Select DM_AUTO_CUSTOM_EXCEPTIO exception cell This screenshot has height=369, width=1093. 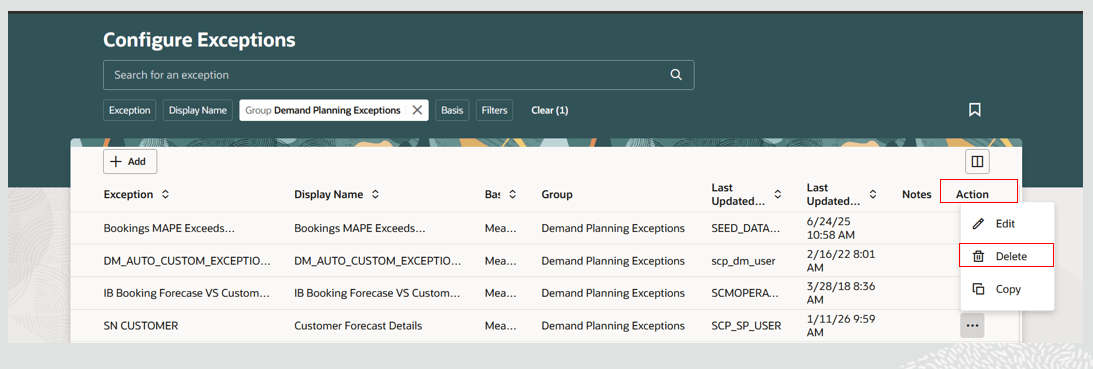pyautogui.click(x=187, y=261)
